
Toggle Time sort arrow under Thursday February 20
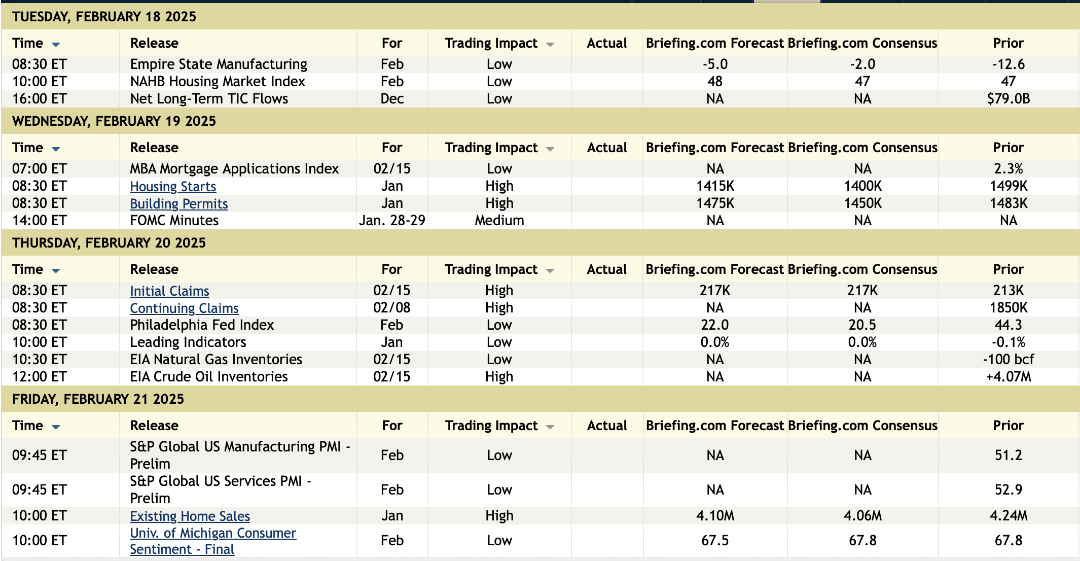[x=55, y=270]
